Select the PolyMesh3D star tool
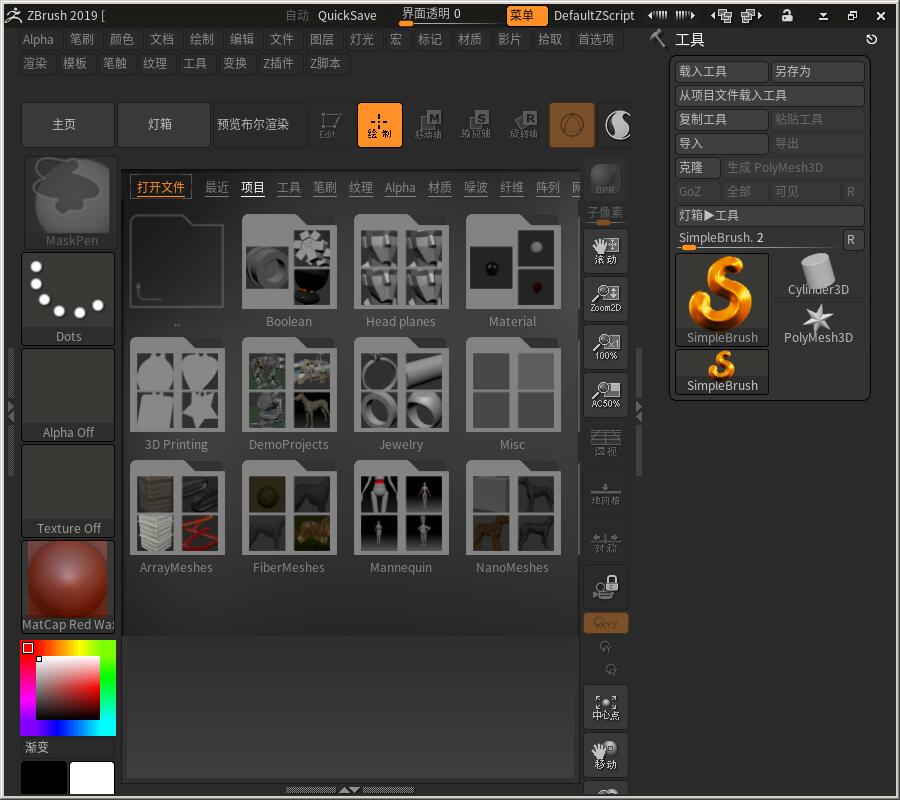 pyautogui.click(x=818, y=324)
